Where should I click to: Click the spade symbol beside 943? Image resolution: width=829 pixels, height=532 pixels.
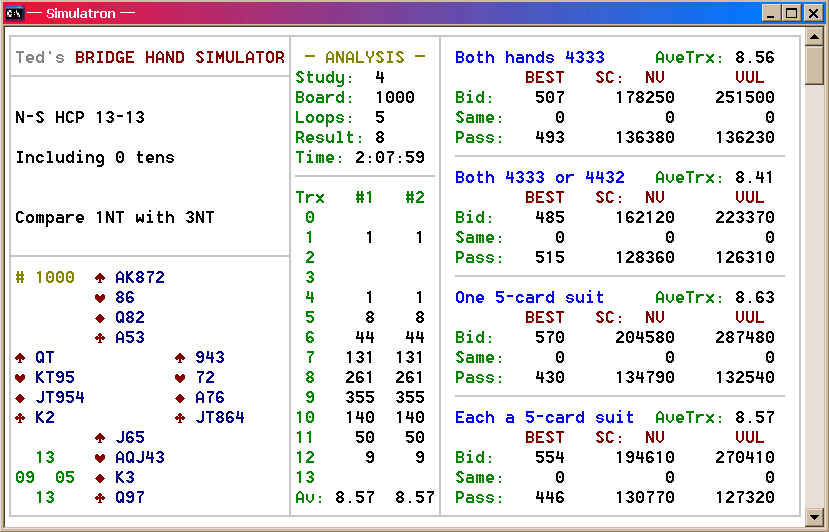pyautogui.click(x=180, y=358)
